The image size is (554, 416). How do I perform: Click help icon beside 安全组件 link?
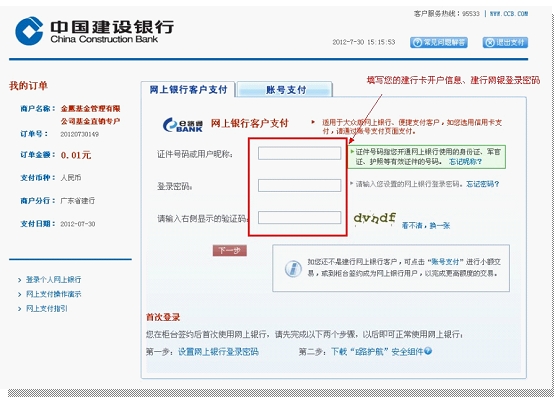pos(428,351)
